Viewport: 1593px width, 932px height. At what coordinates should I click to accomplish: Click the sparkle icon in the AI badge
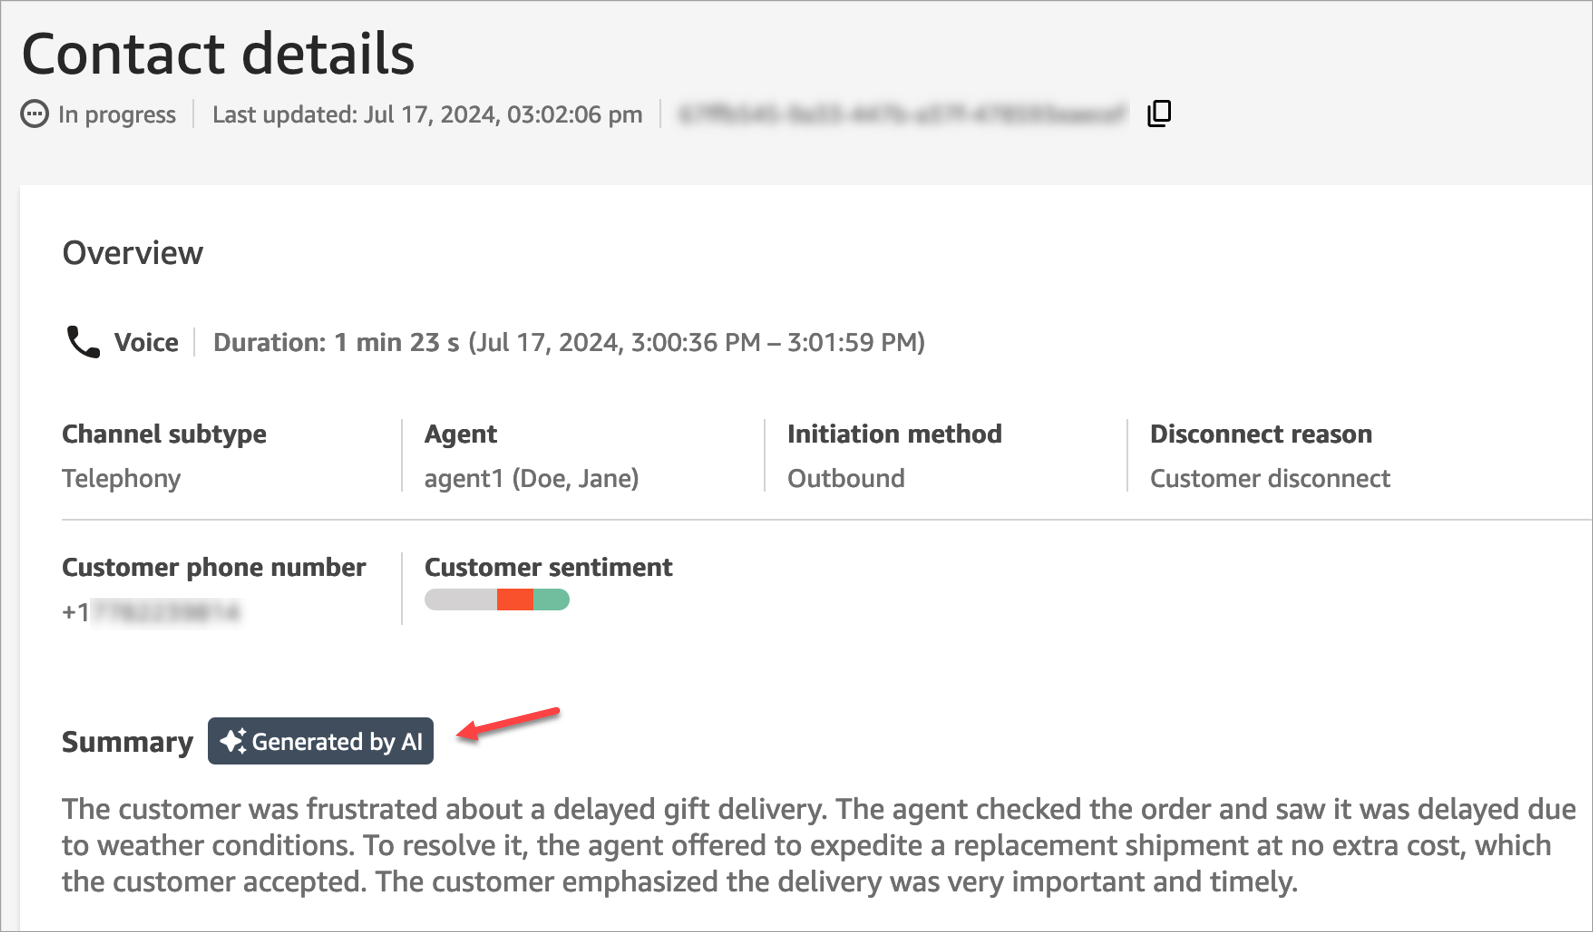[233, 741]
